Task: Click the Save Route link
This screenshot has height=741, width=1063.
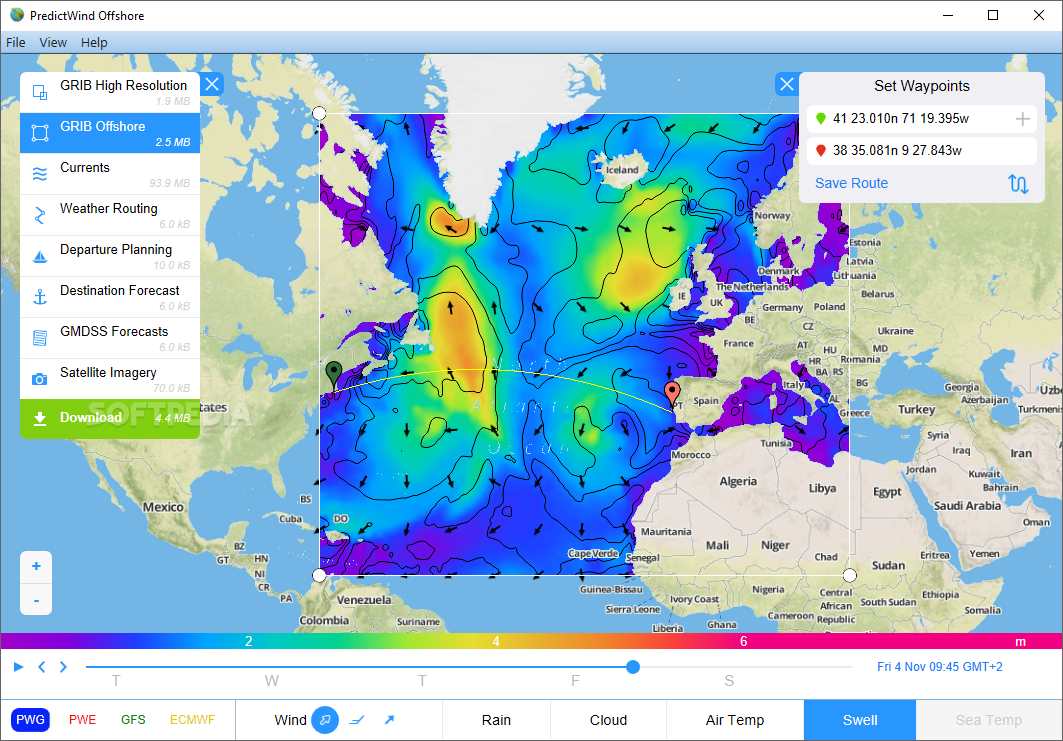Action: click(x=851, y=183)
